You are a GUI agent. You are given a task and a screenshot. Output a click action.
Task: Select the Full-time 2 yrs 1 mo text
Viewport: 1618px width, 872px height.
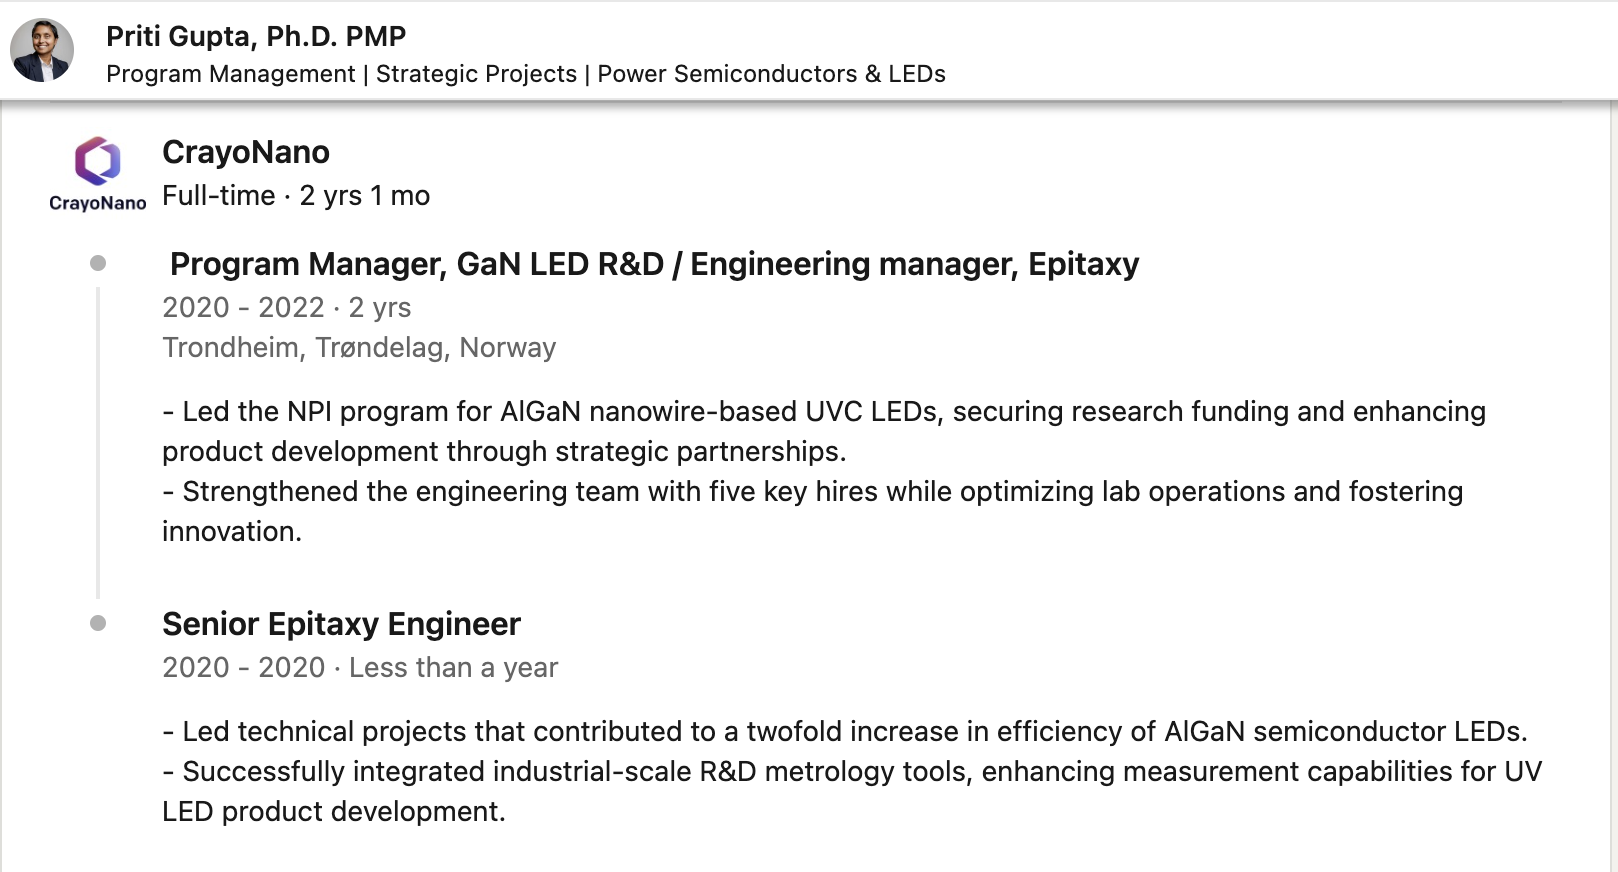pos(296,196)
